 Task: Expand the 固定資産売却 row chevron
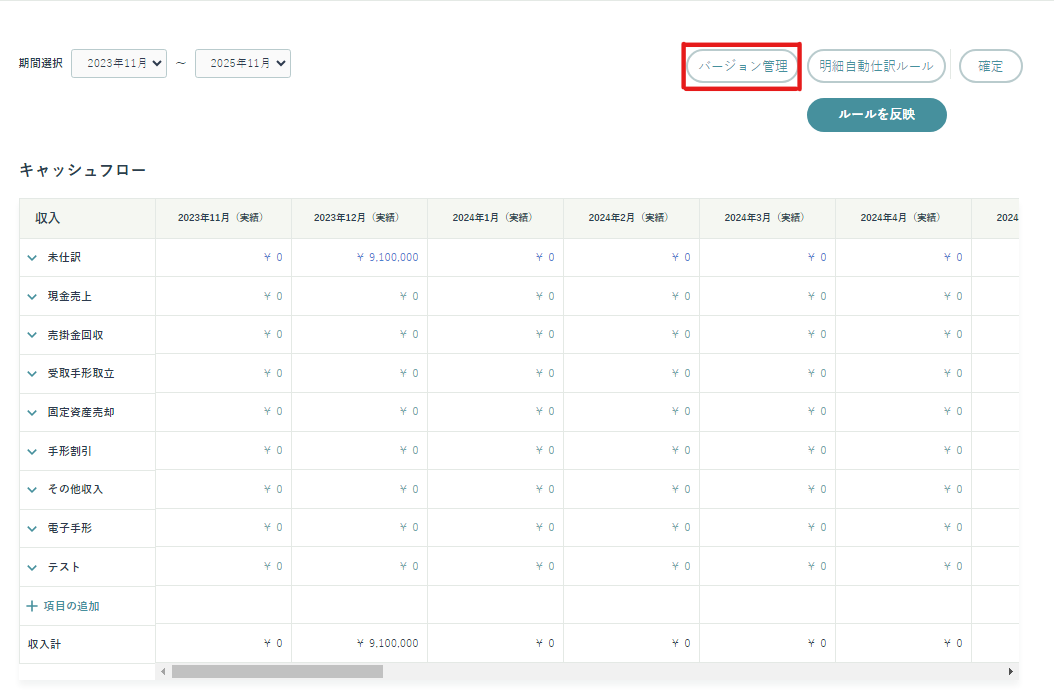pyautogui.click(x=32, y=413)
